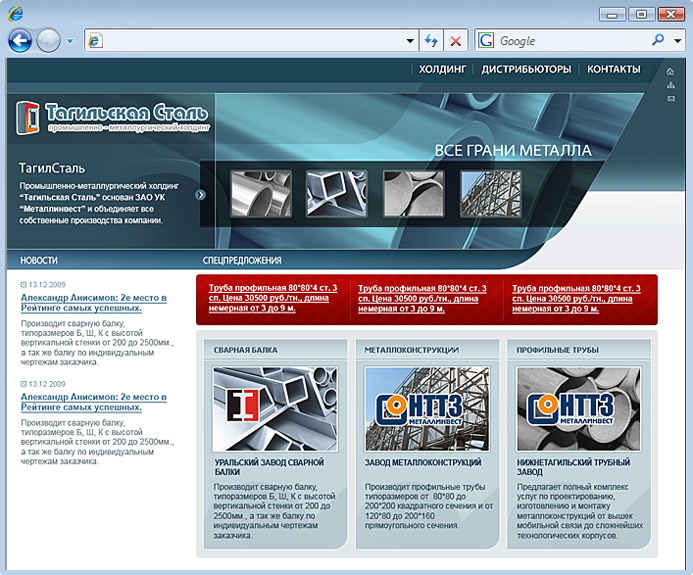Click the ПРОФИЛЬНЫЕ ТРУБЫ card header
Screen dimensions: 693x575
tap(579, 350)
